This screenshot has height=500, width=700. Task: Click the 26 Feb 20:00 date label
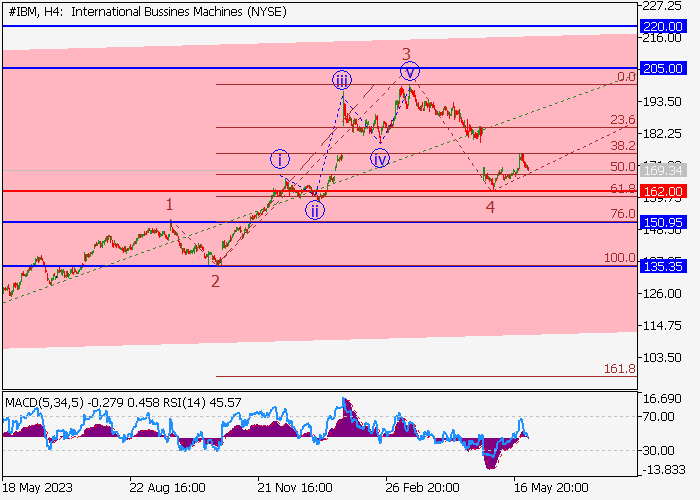pos(422,488)
